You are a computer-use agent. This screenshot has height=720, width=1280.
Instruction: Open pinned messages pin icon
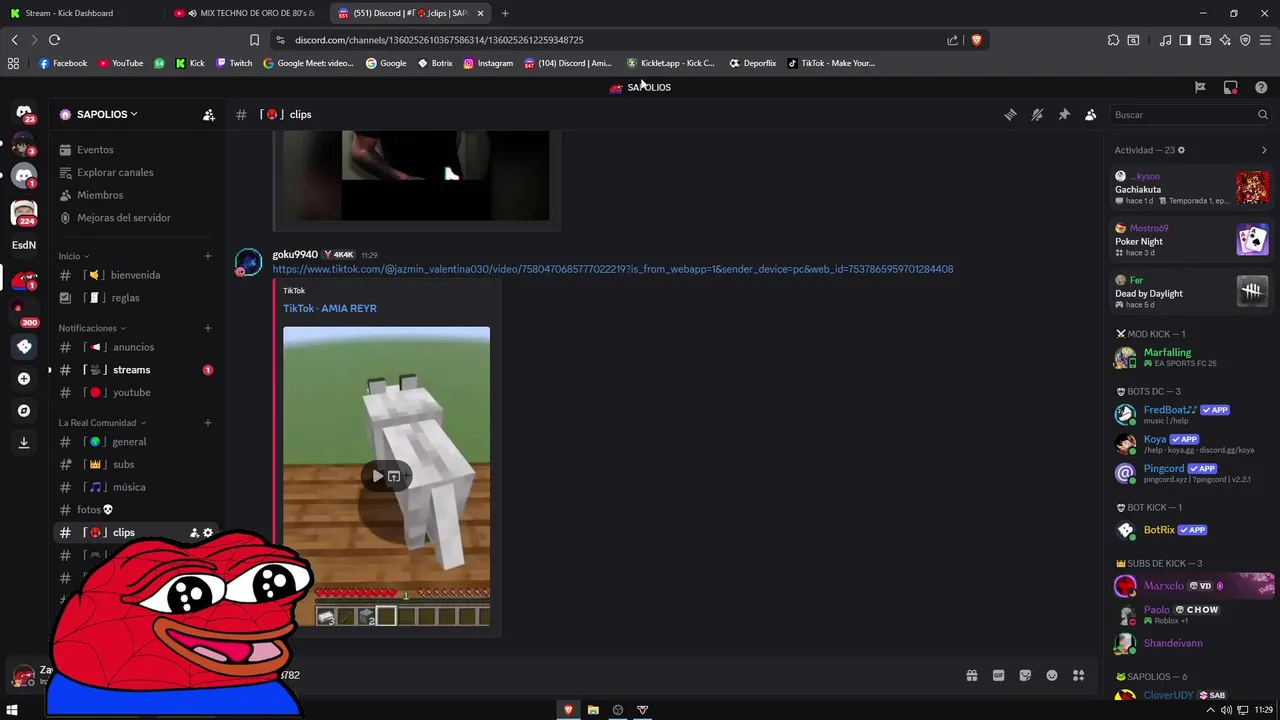[x=1064, y=115]
